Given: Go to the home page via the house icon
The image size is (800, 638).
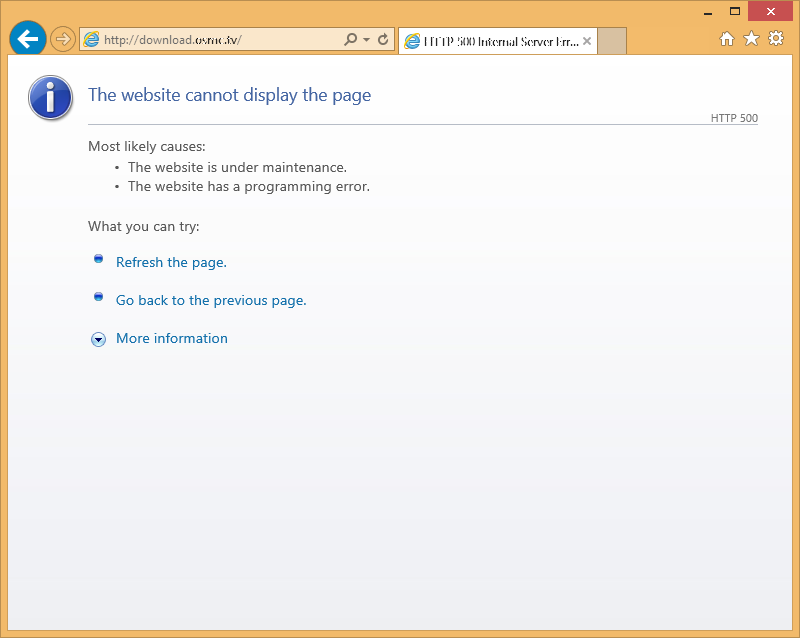Looking at the screenshot, I should [x=727, y=39].
